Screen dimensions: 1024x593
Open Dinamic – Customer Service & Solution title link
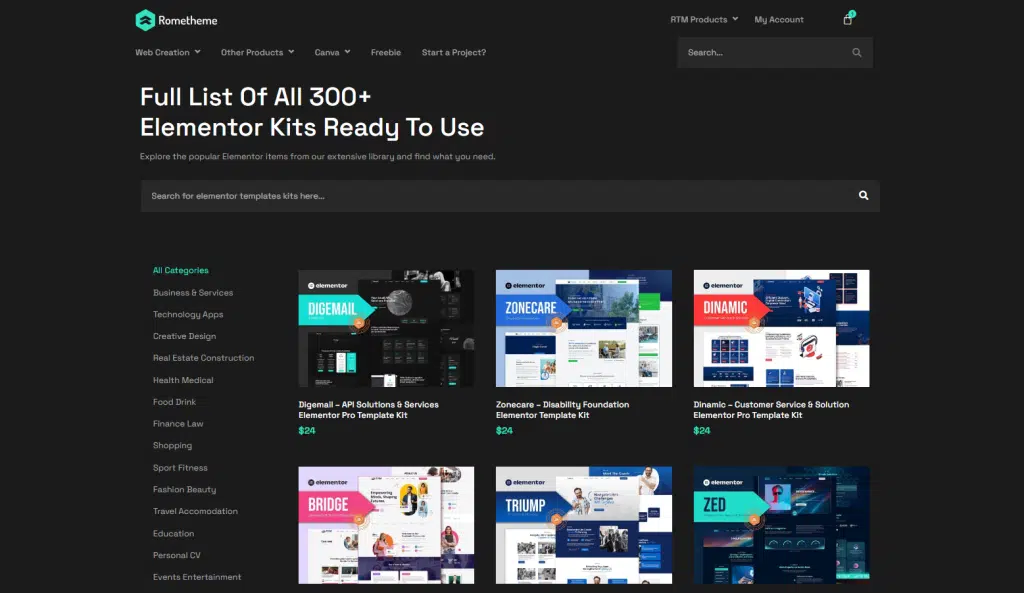771,410
